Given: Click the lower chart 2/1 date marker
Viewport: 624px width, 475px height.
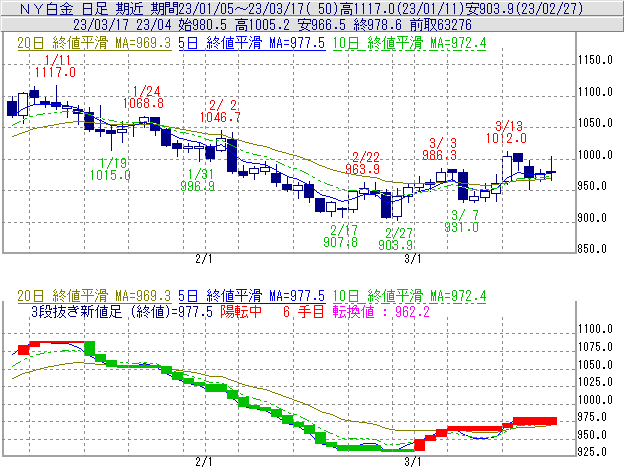Looking at the screenshot, I should click(204, 462).
